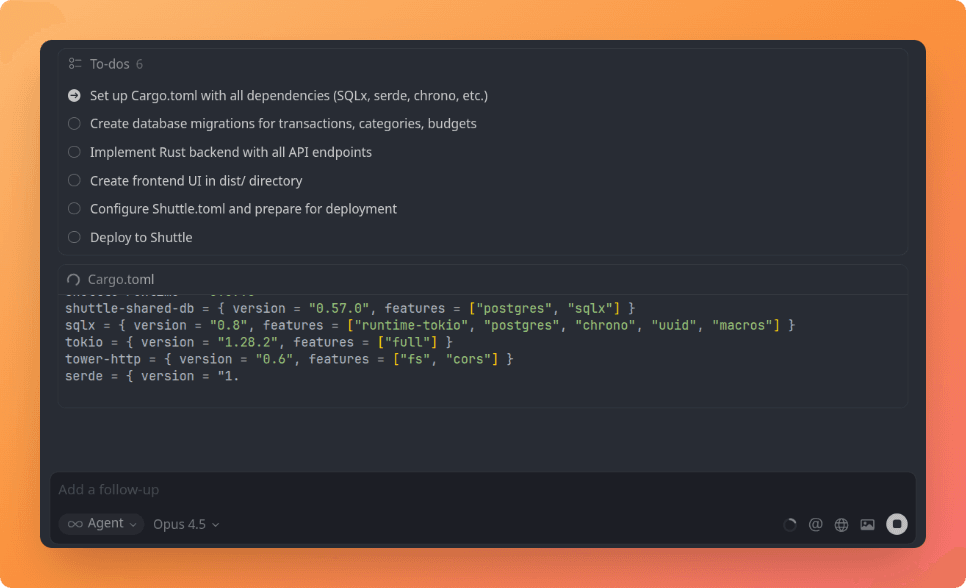This screenshot has width=966, height=588.
Task: Select the infinity icon on the Agent button
Action: 74,523
